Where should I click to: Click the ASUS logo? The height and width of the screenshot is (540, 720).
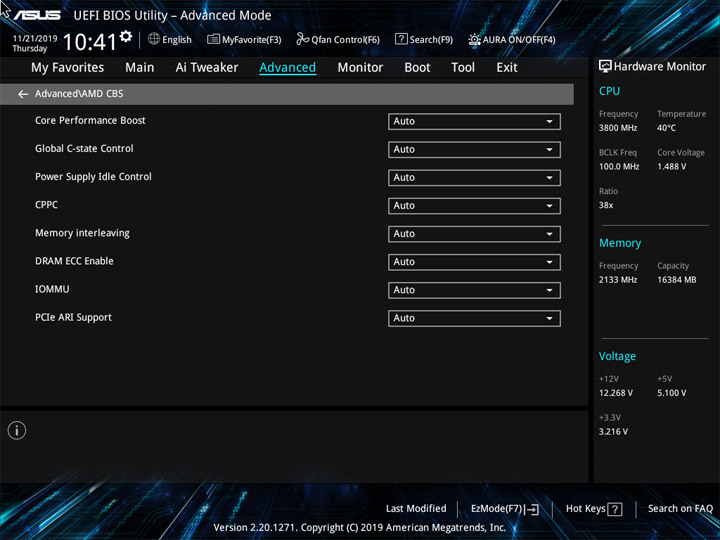[x=37, y=15]
